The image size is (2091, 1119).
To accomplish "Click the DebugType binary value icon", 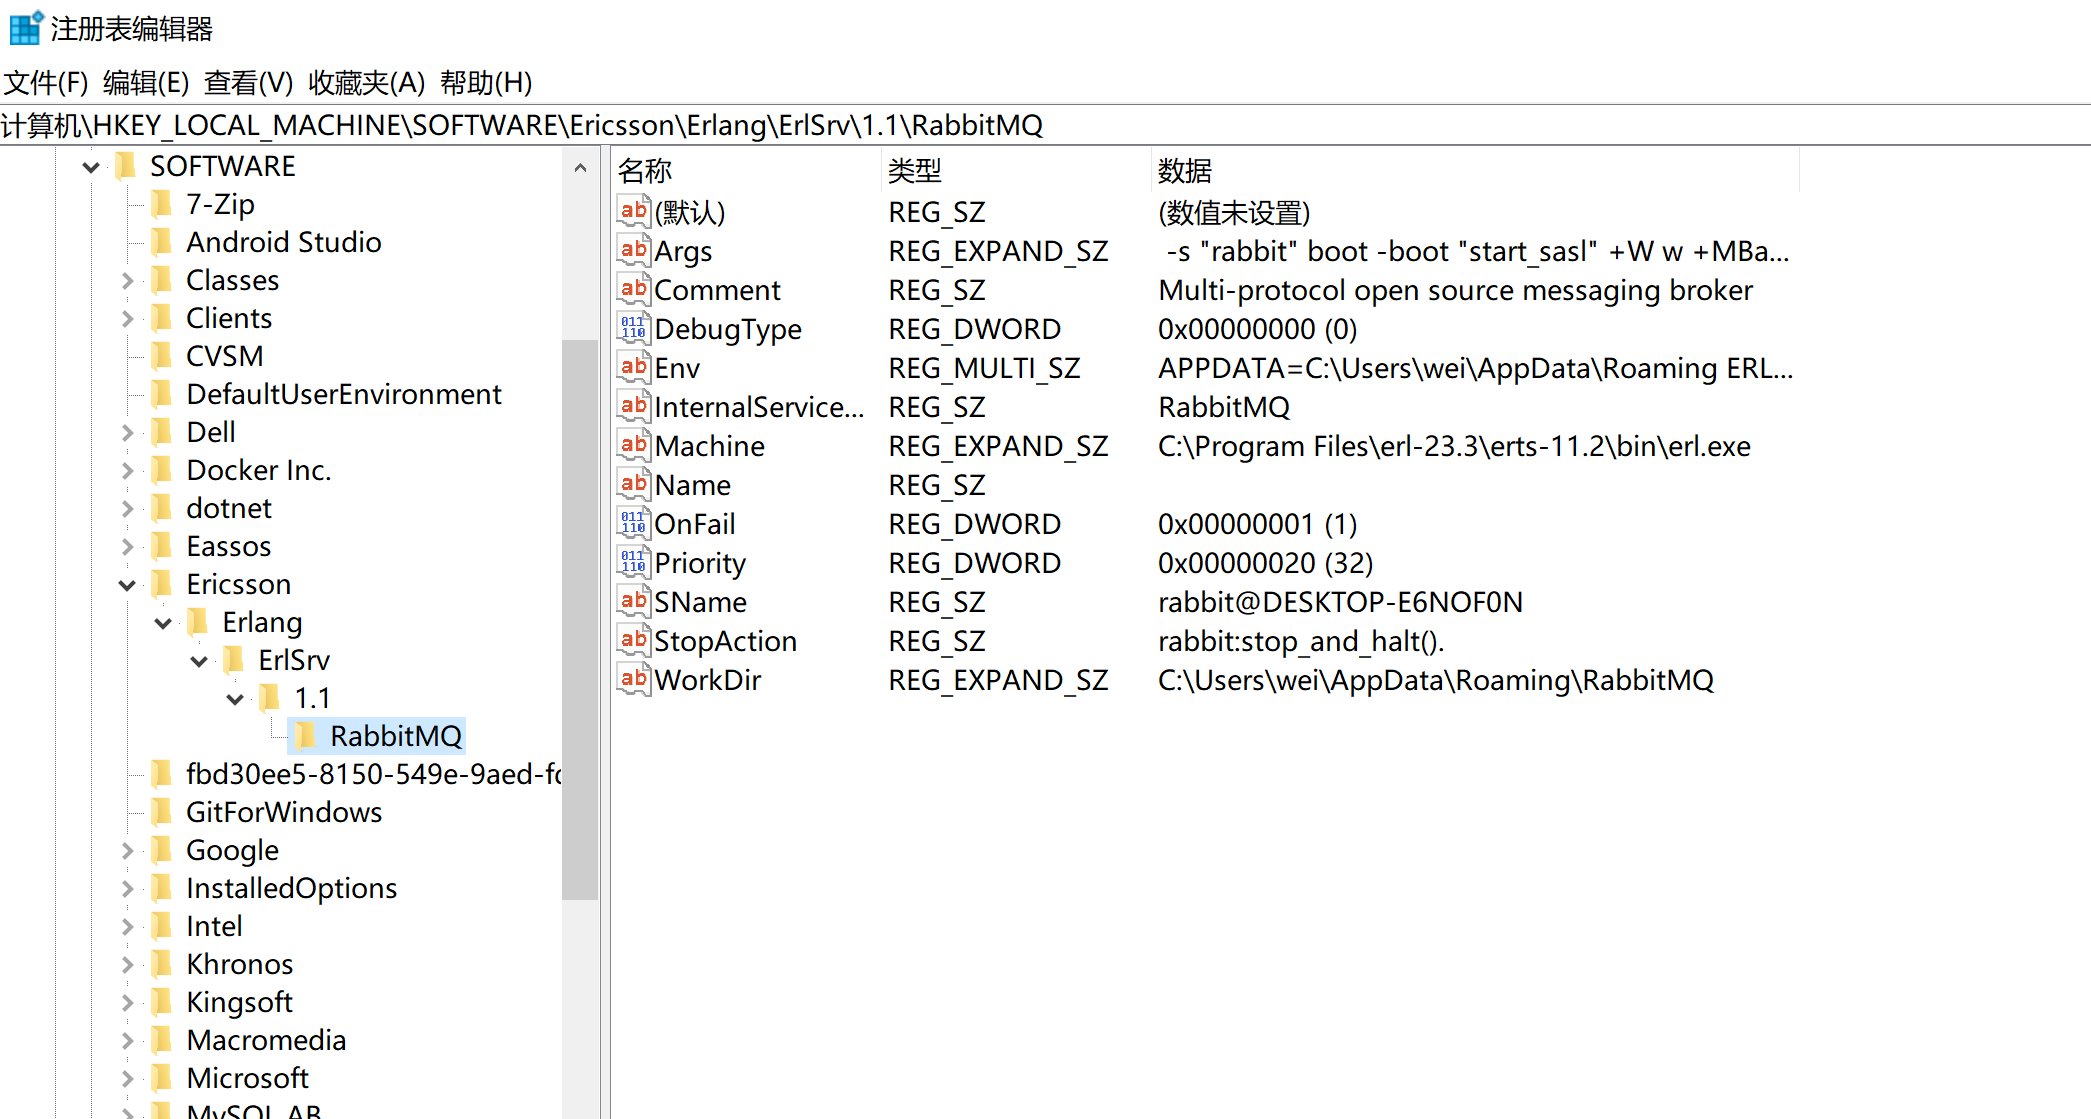I will (633, 328).
